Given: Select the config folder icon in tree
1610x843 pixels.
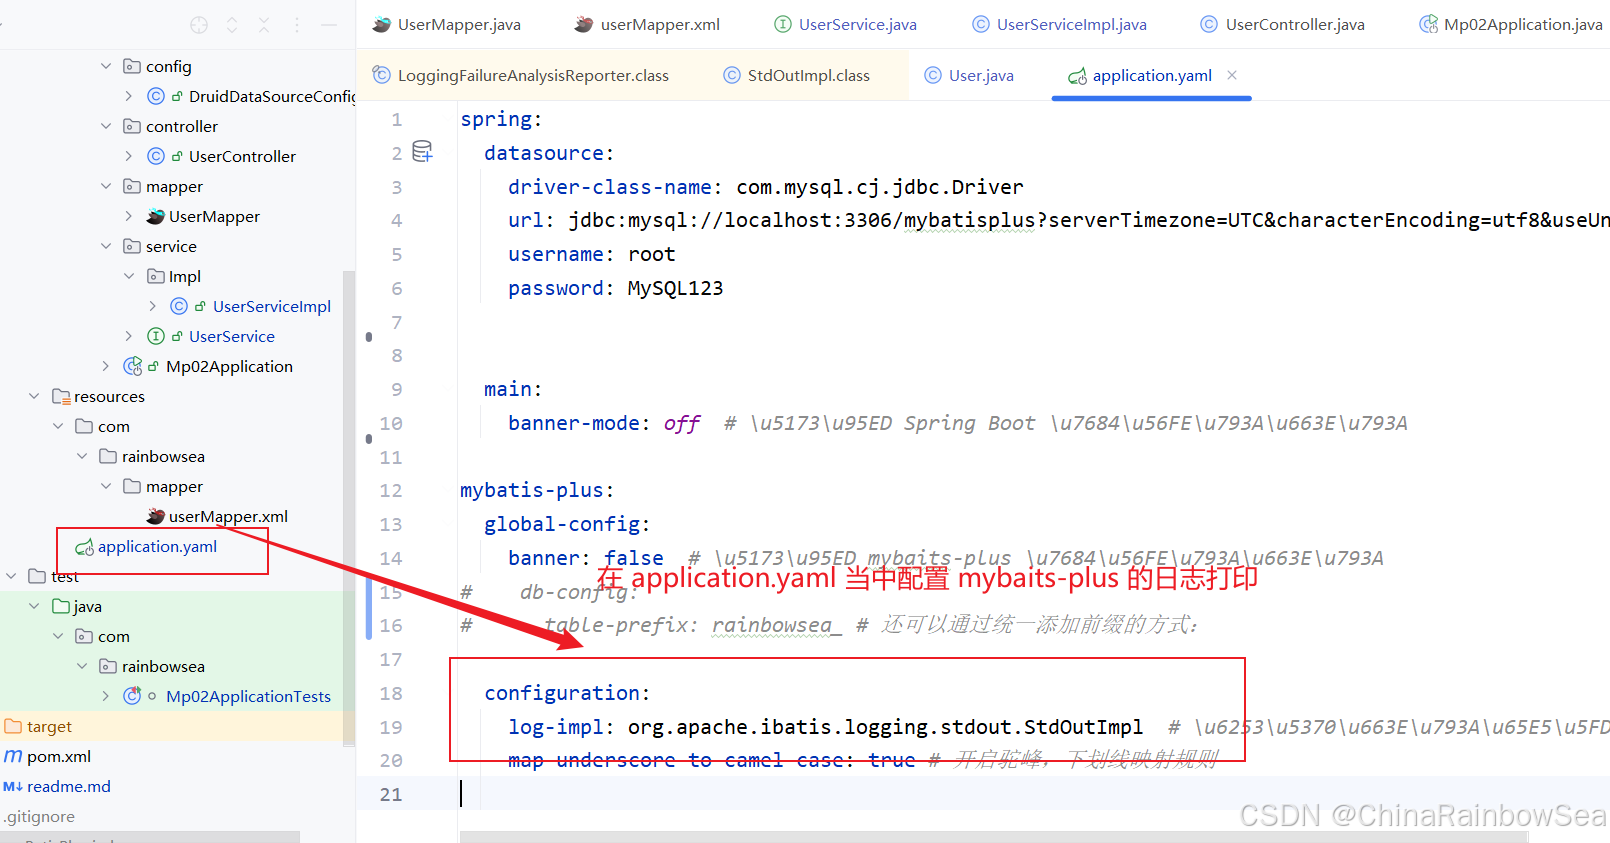Looking at the screenshot, I should point(132,66).
